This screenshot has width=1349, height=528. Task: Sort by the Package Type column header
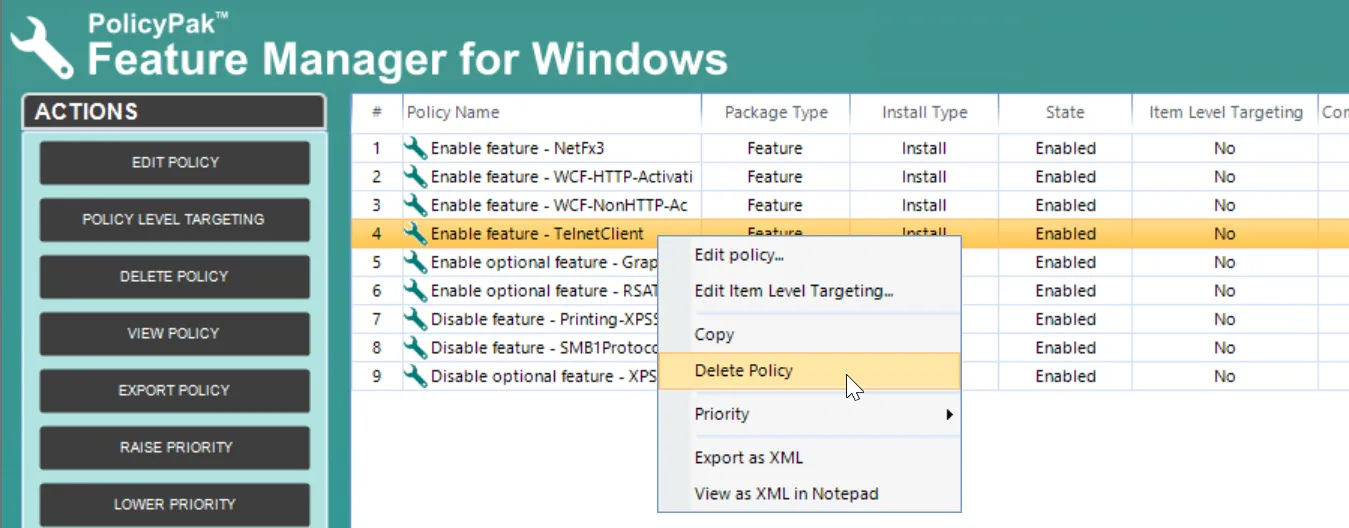coord(776,113)
